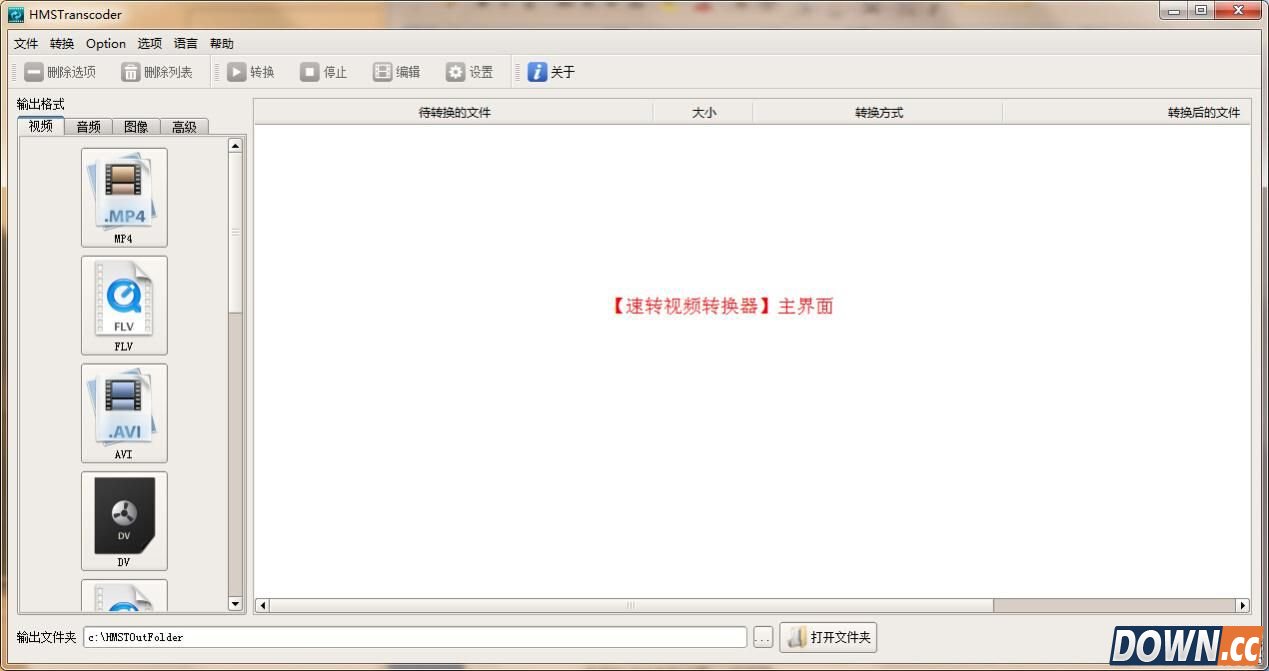Switch to the 图像 tab
This screenshot has width=1269, height=671.
coord(136,126)
